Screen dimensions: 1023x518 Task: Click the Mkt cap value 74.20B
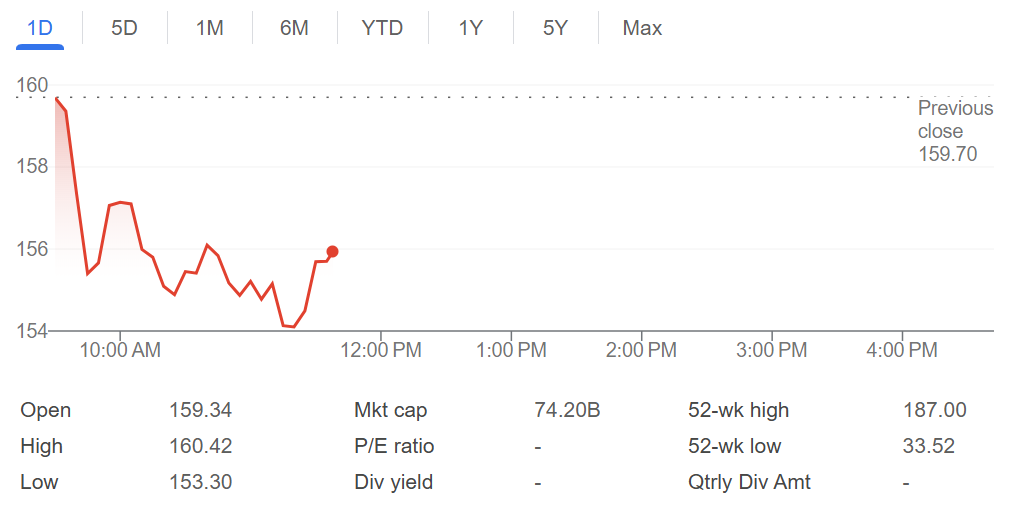point(567,410)
